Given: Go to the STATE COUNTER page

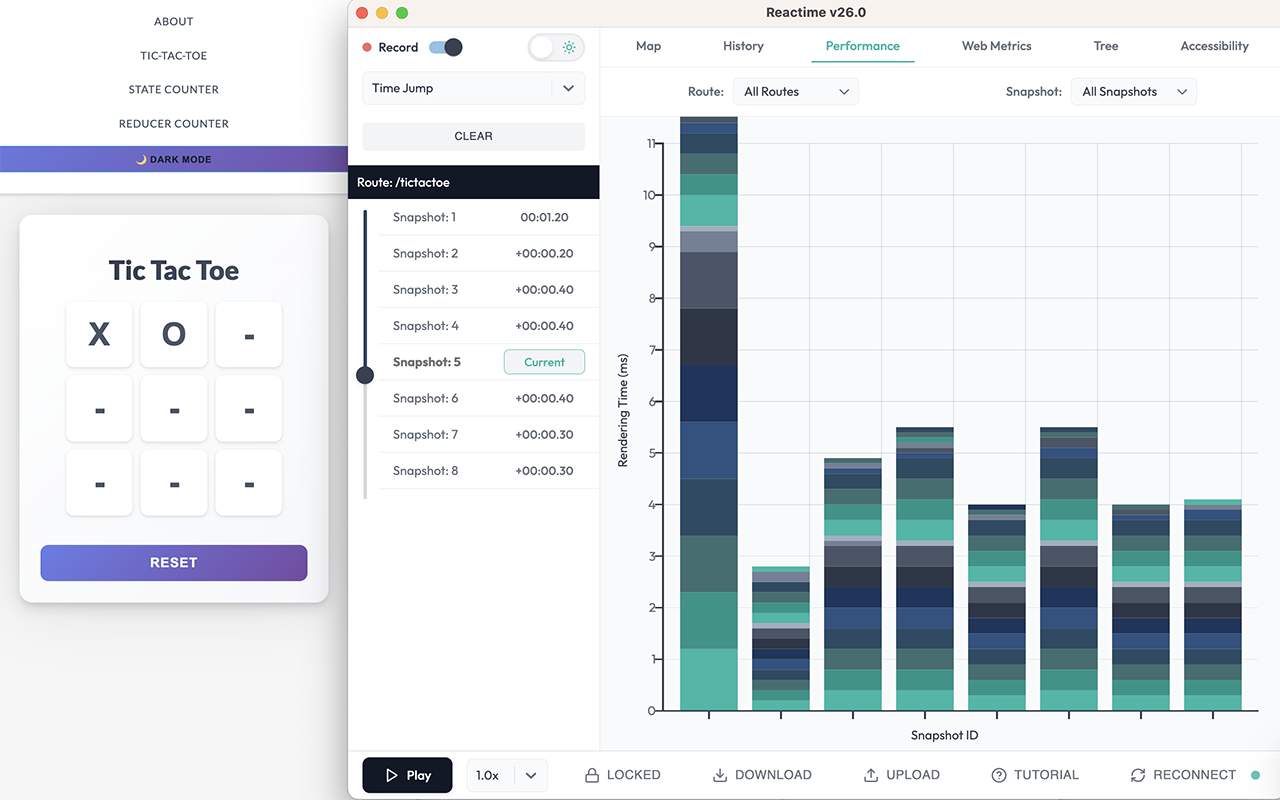Looking at the screenshot, I should (x=174, y=90).
